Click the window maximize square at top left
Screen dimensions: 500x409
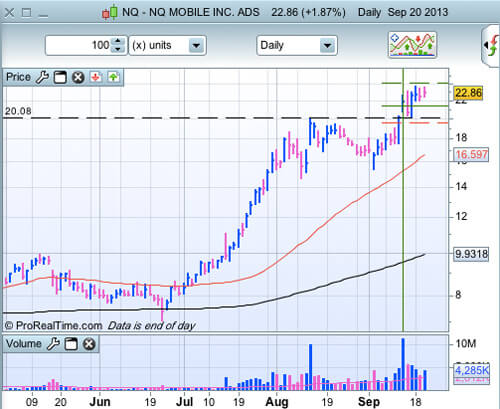point(27,13)
